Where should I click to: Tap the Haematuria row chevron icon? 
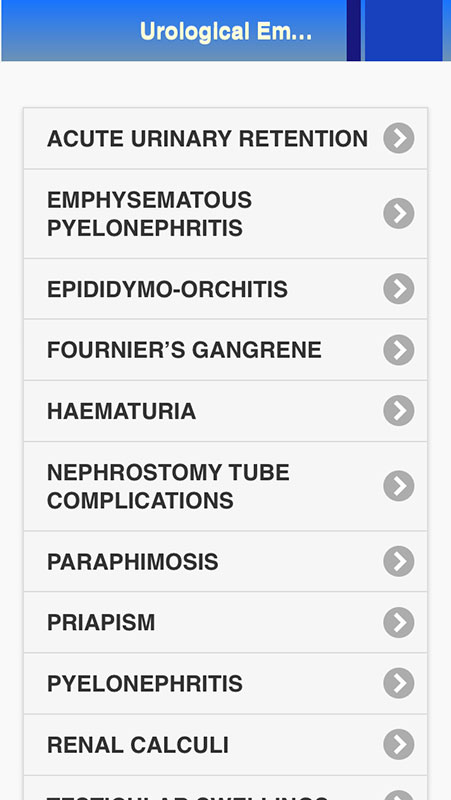(x=398, y=411)
